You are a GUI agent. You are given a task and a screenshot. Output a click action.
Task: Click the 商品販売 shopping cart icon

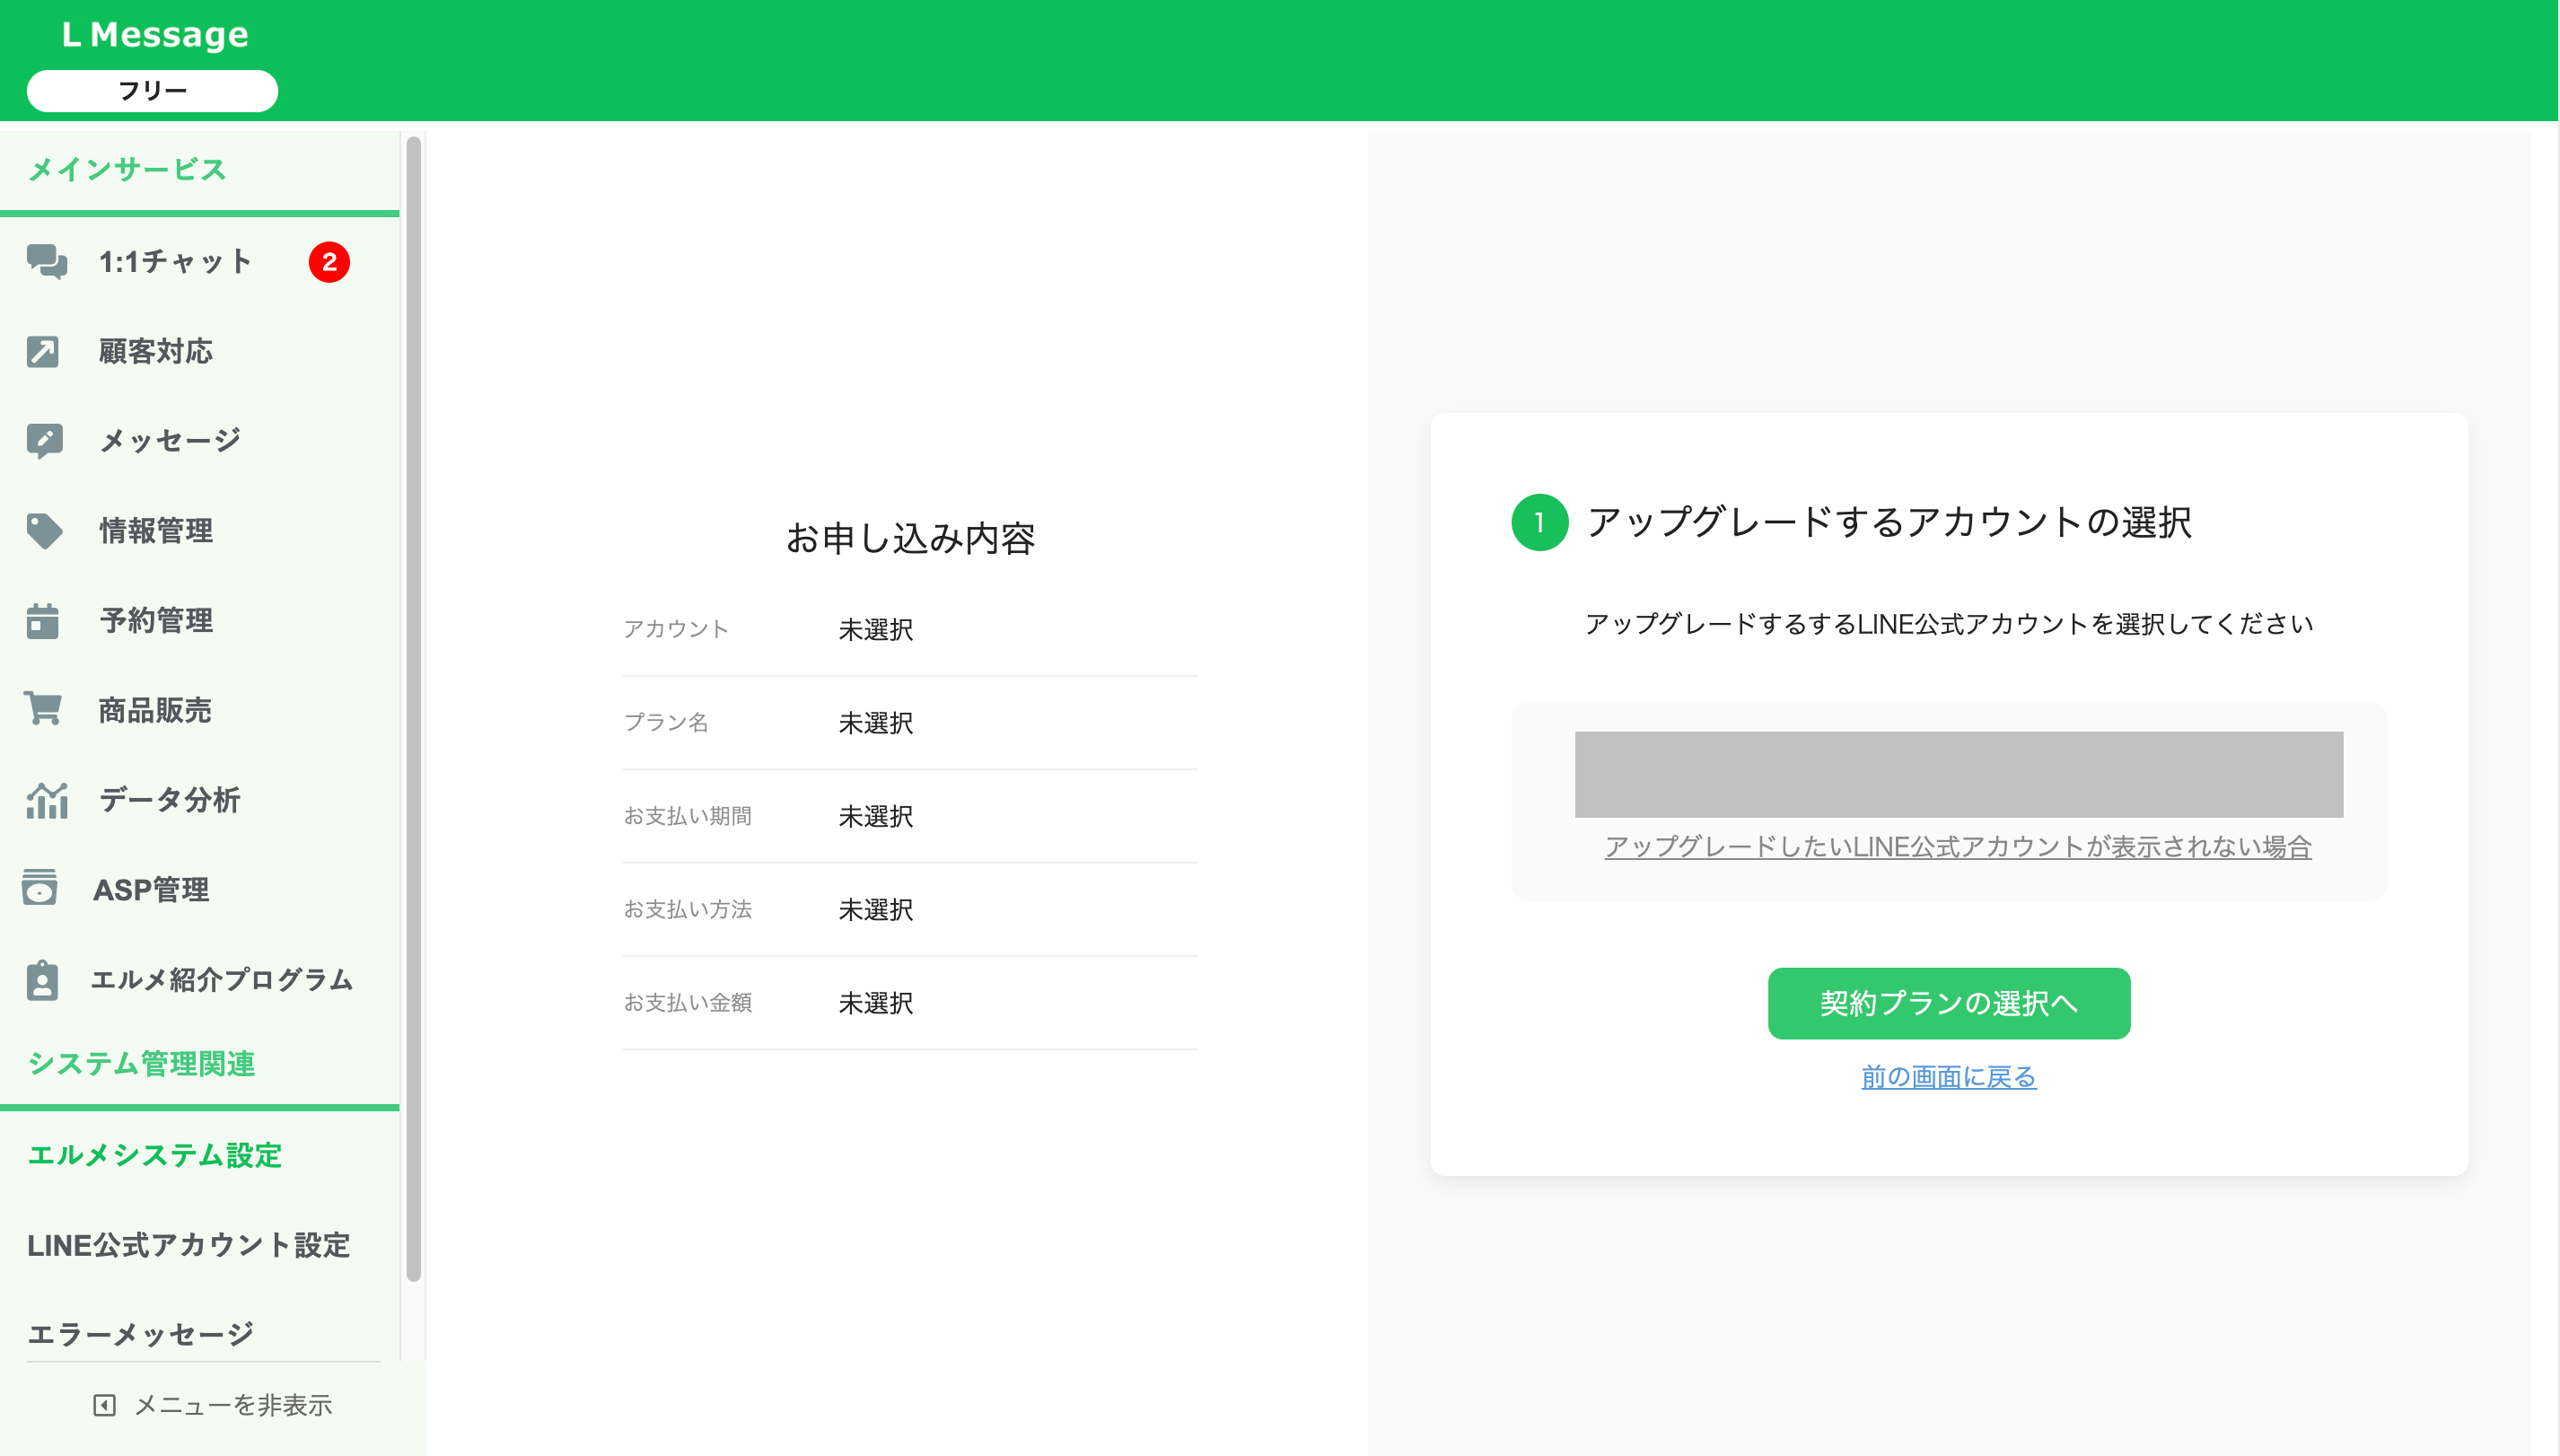(43, 709)
